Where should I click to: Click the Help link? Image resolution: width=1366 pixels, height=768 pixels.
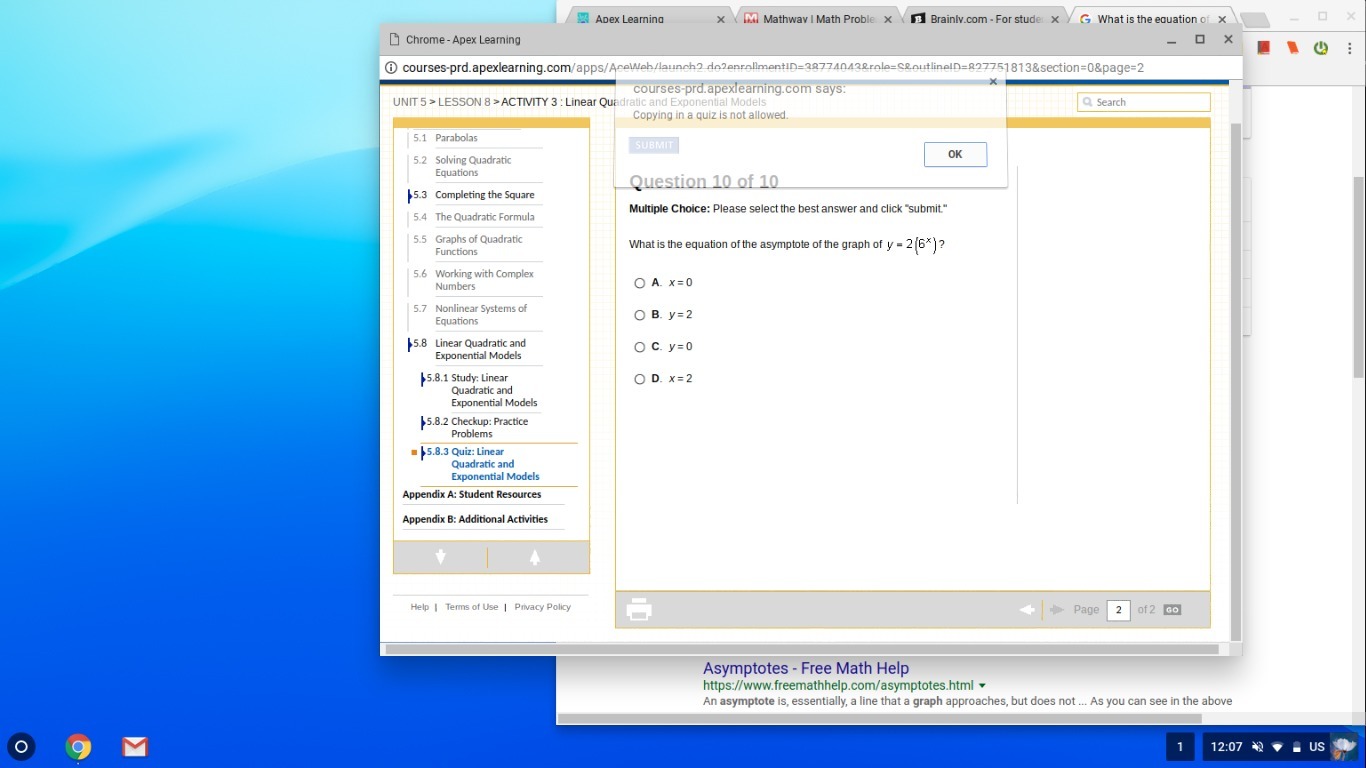(x=419, y=607)
